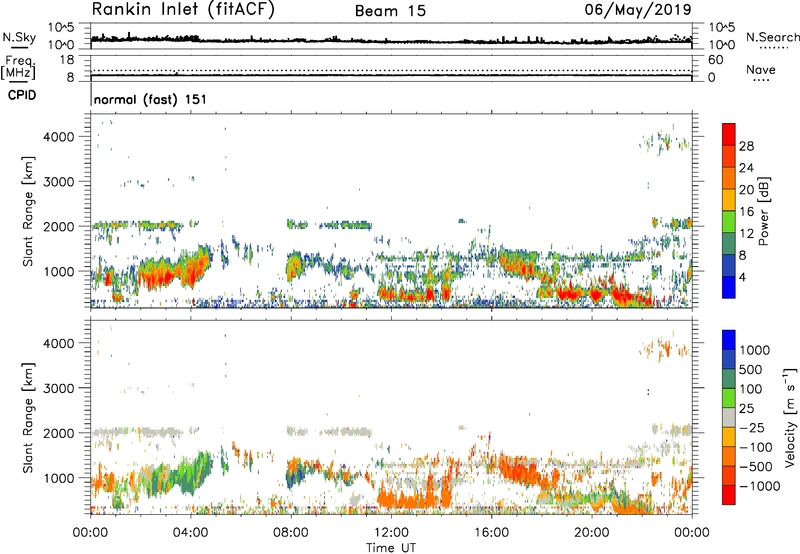This screenshot has width=800, height=554.
Task: Click the '1000' tick on the velocity scale
Action: (755, 350)
